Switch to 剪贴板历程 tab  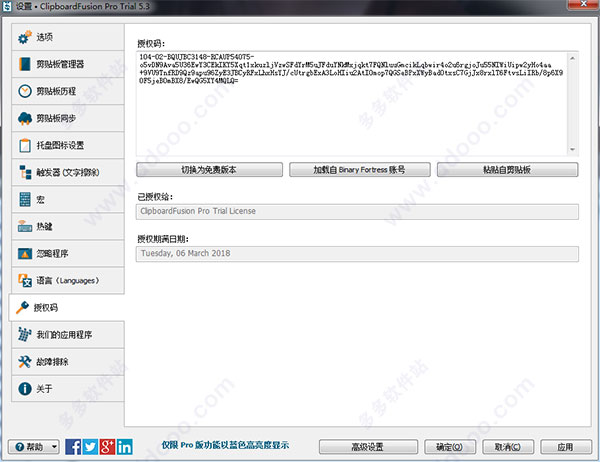(x=68, y=91)
